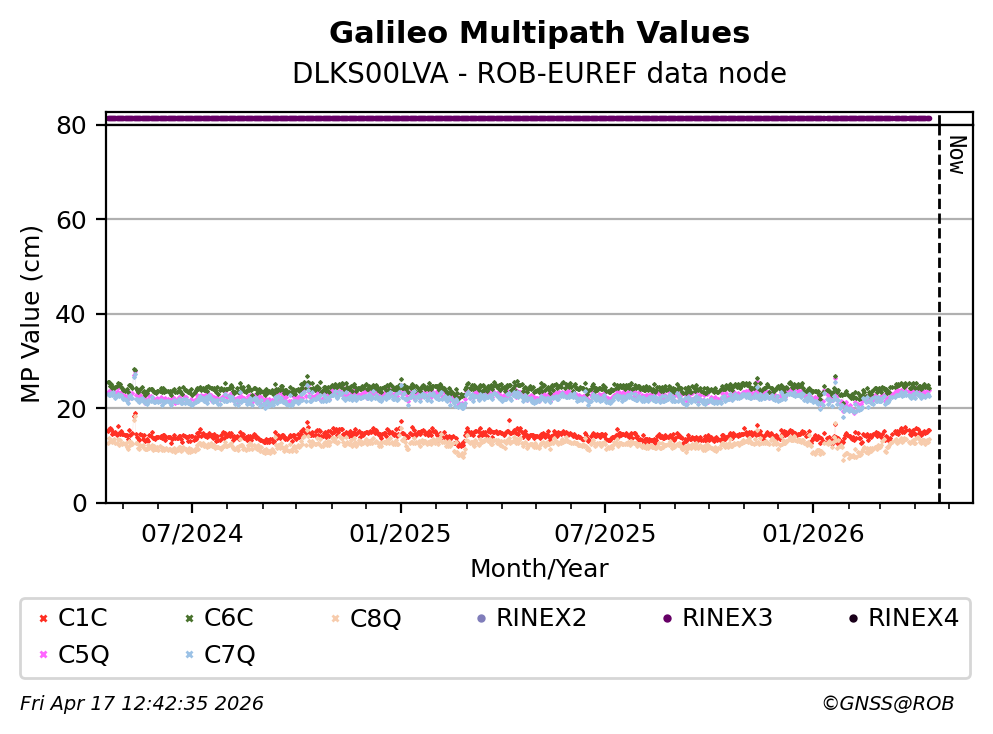Viewport: 993px width, 734px height.
Task: Click the RINEX2 legend dot
Action: (x=481, y=618)
